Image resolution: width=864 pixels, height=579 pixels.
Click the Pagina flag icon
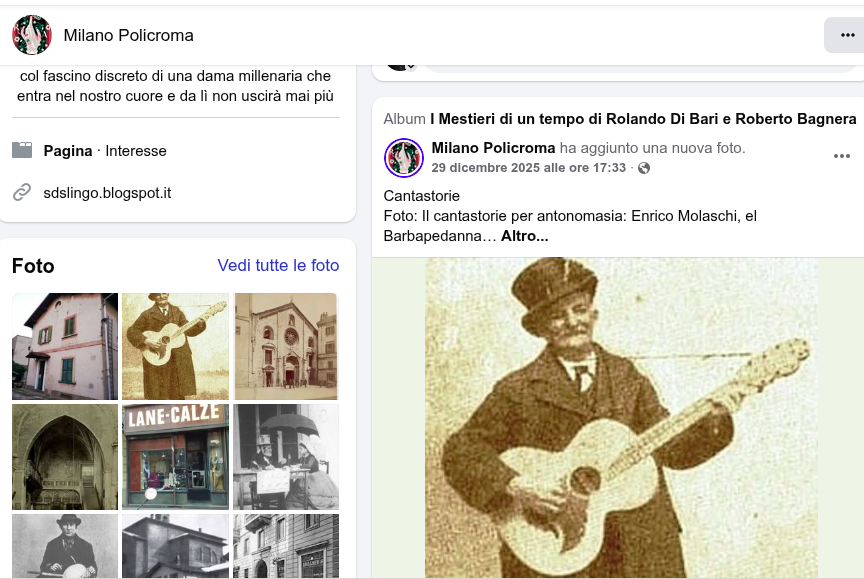point(22,151)
